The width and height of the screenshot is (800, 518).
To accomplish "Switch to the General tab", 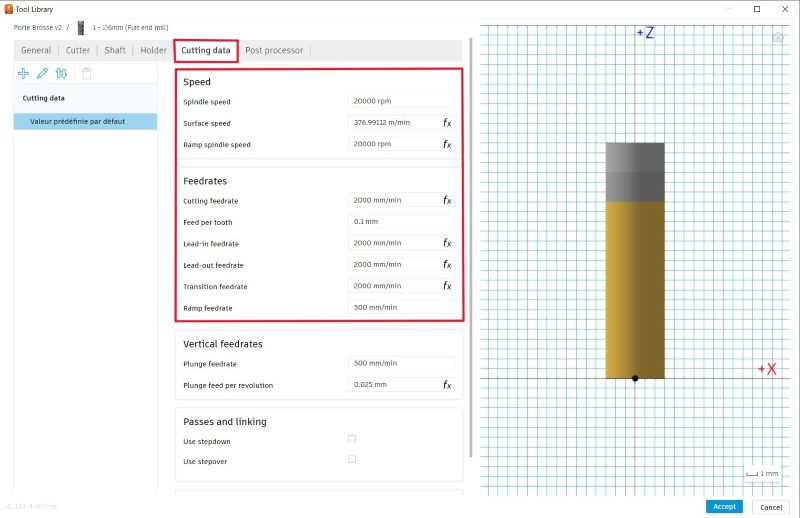I will tap(36, 51).
